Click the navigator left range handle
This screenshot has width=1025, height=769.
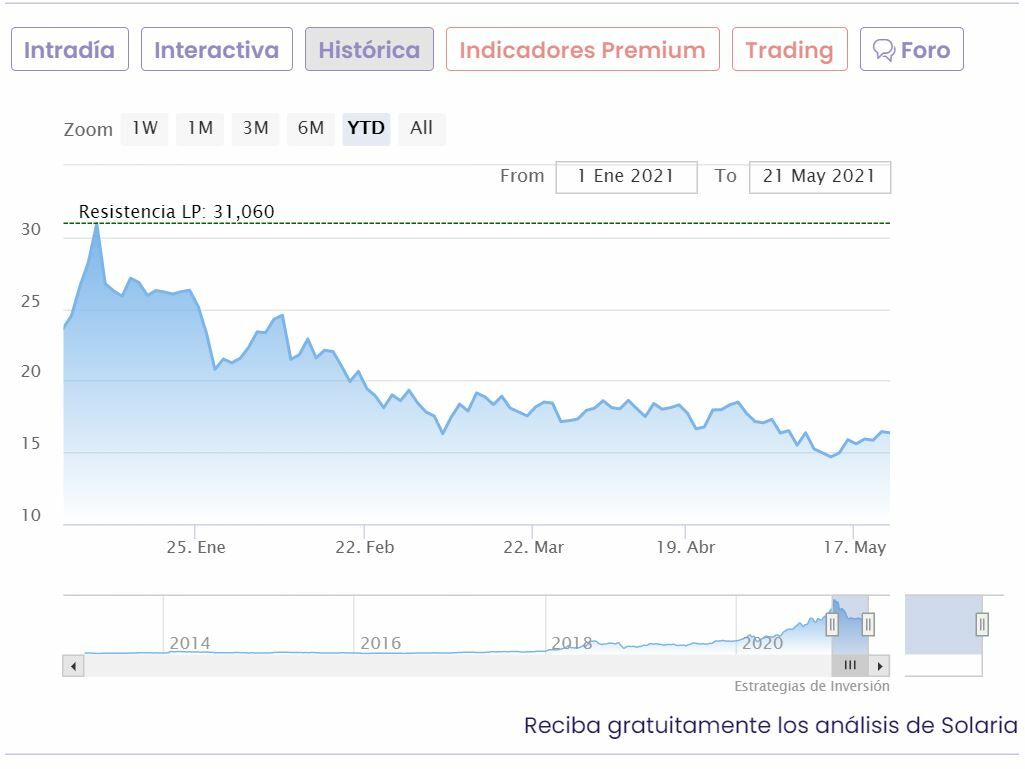pyautogui.click(x=832, y=625)
